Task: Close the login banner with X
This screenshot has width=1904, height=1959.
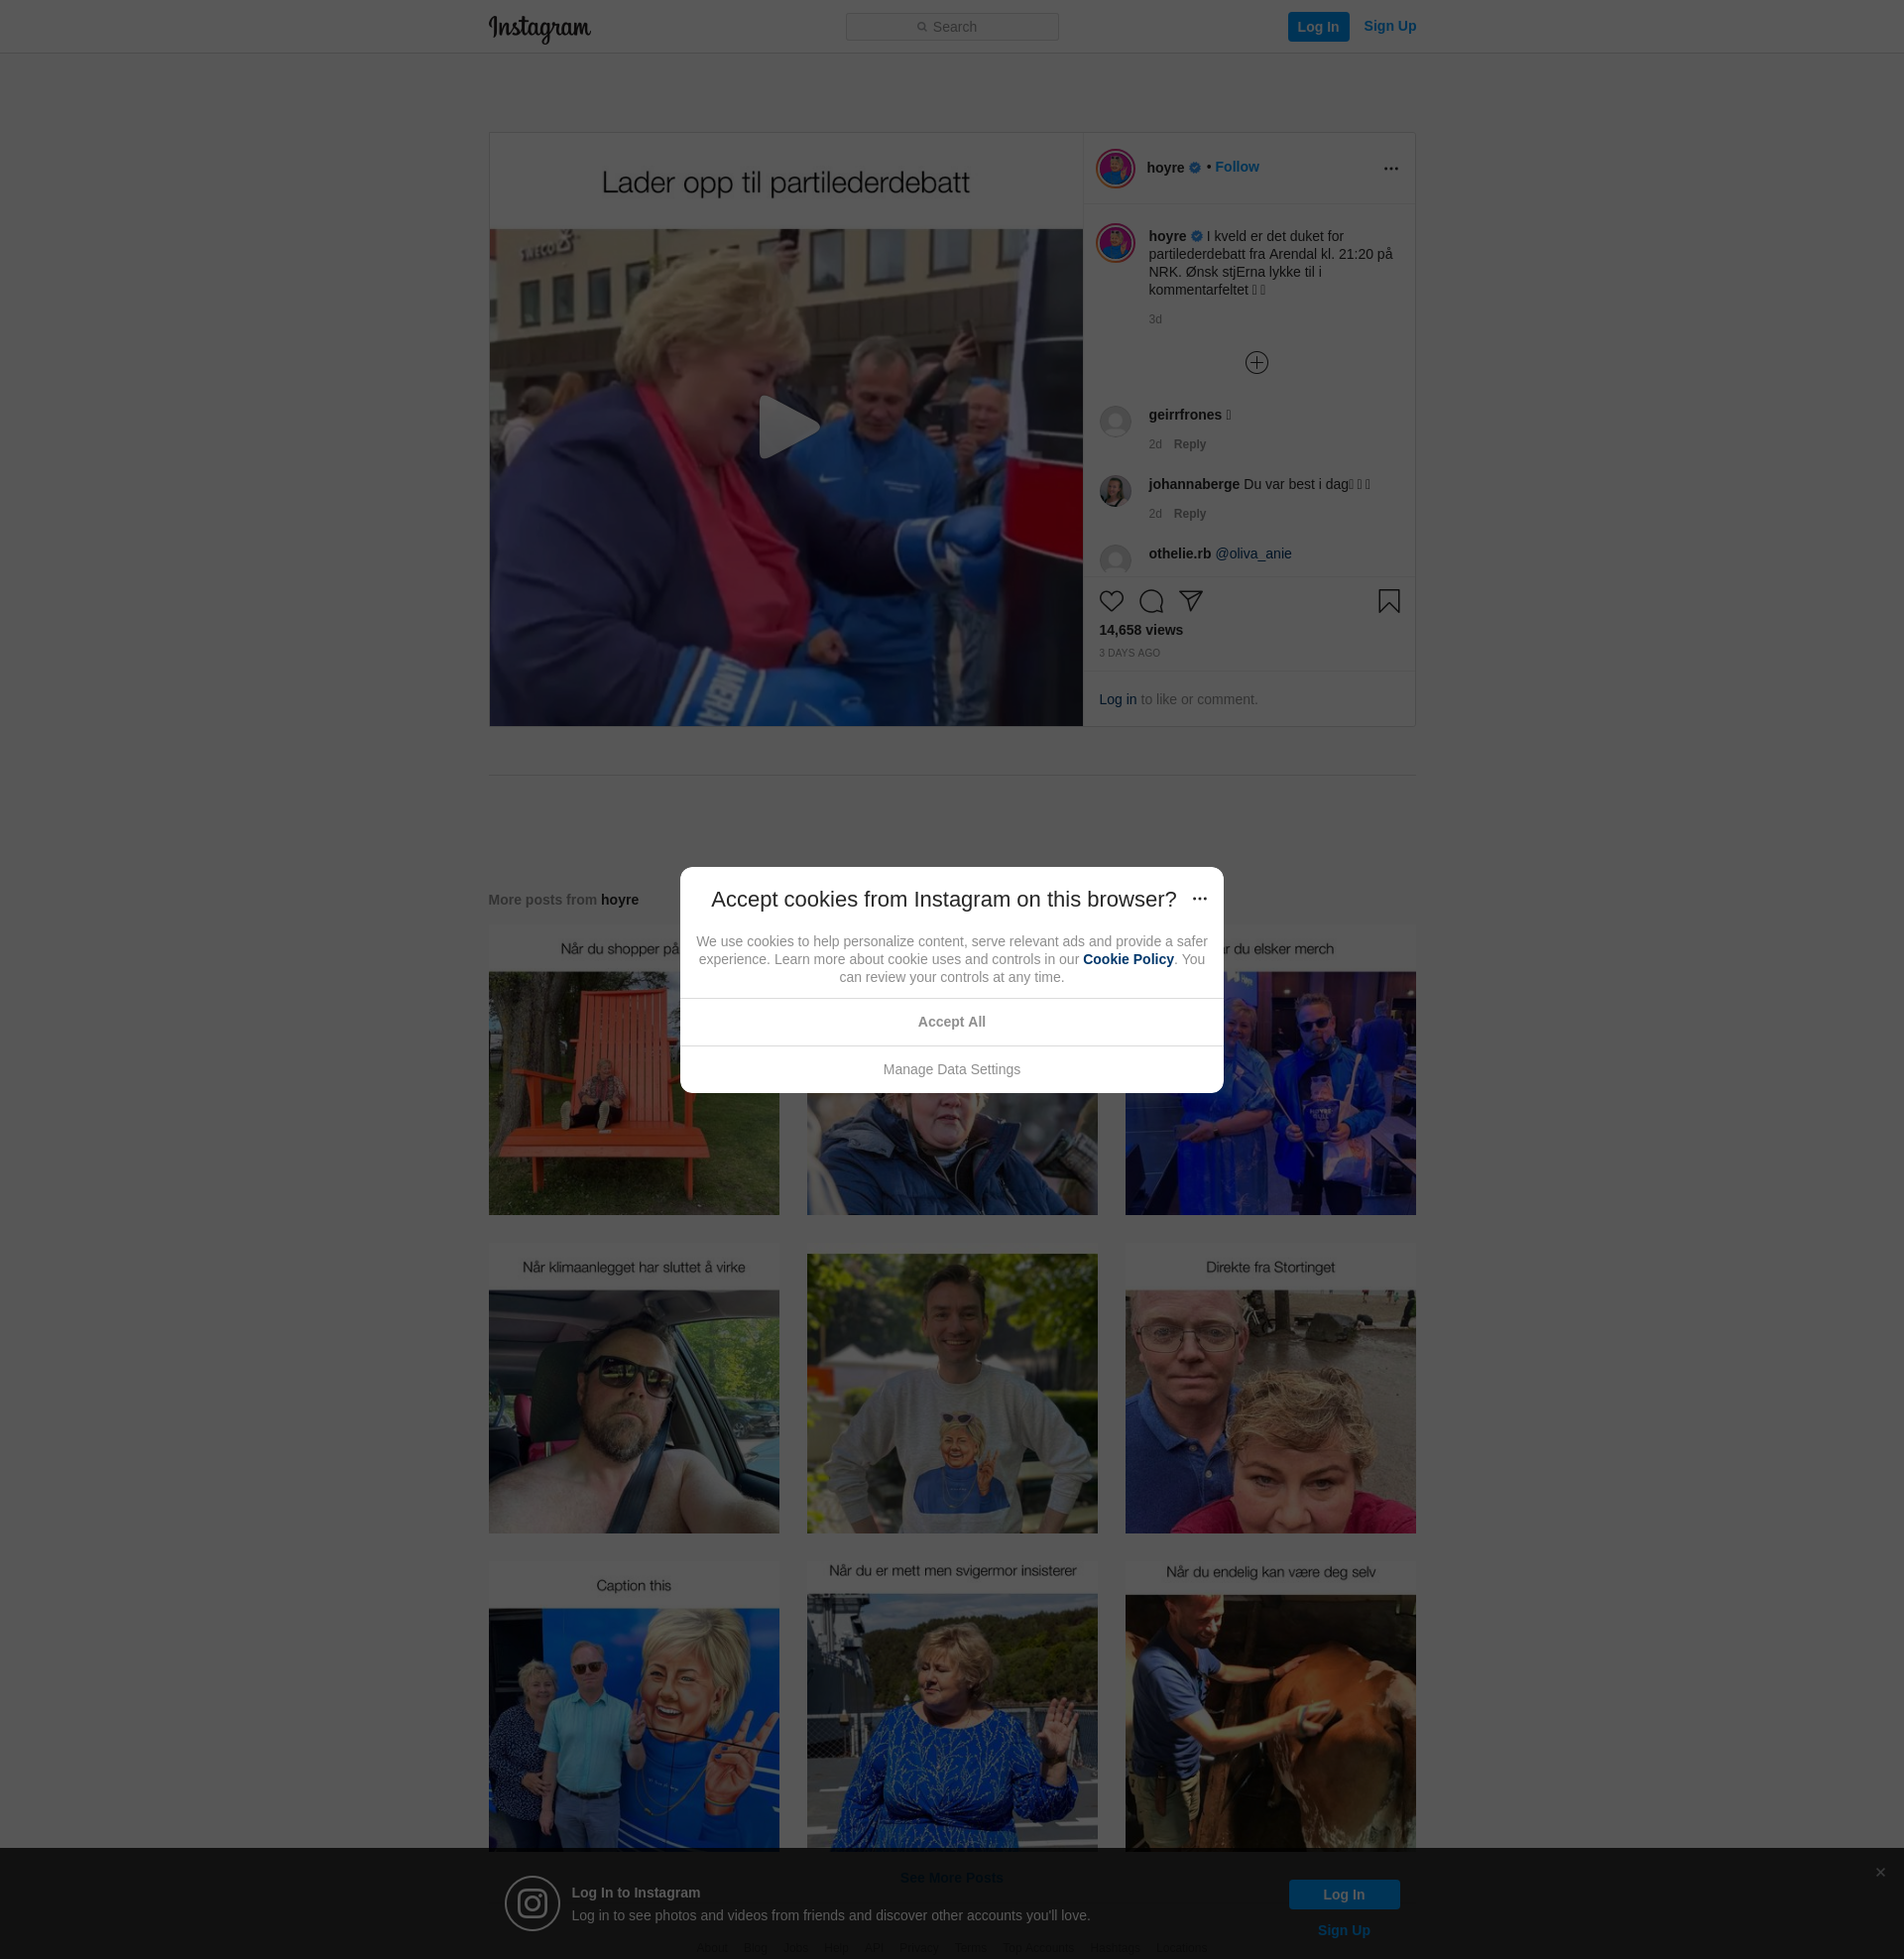Action: pos(1880,1873)
